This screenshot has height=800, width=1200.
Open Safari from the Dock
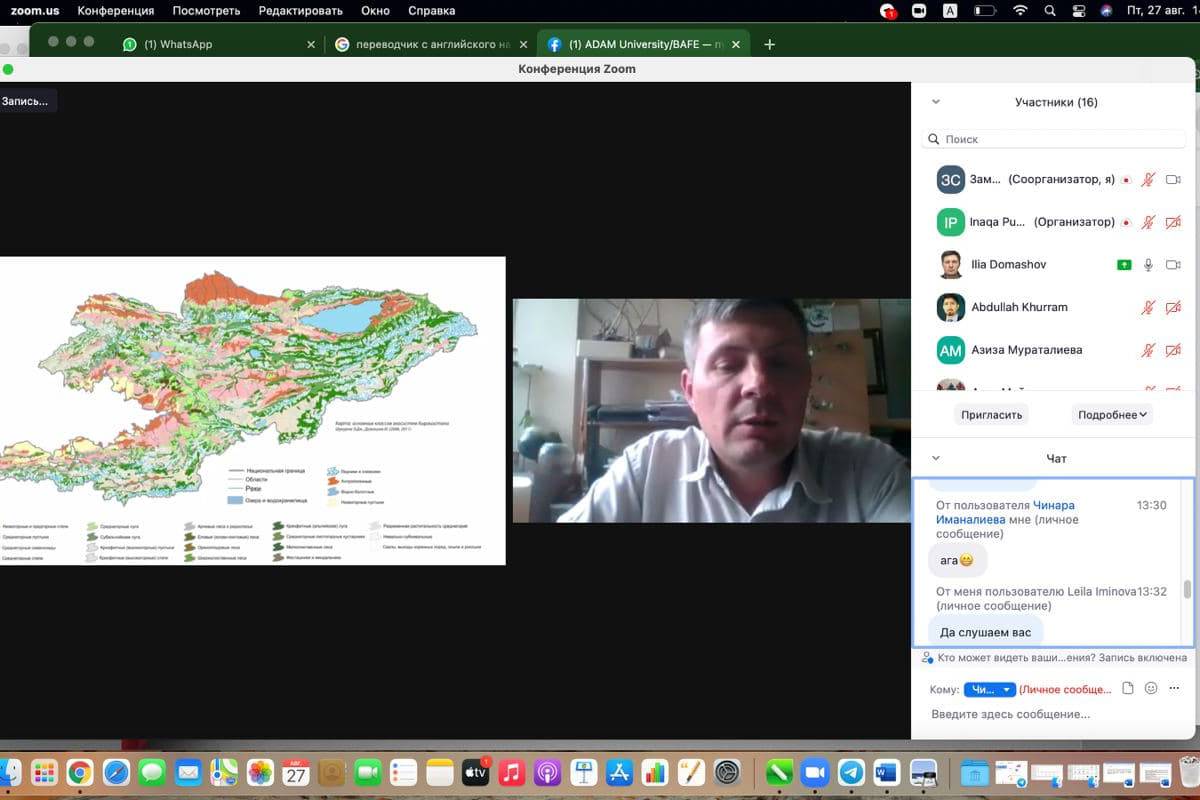116,772
